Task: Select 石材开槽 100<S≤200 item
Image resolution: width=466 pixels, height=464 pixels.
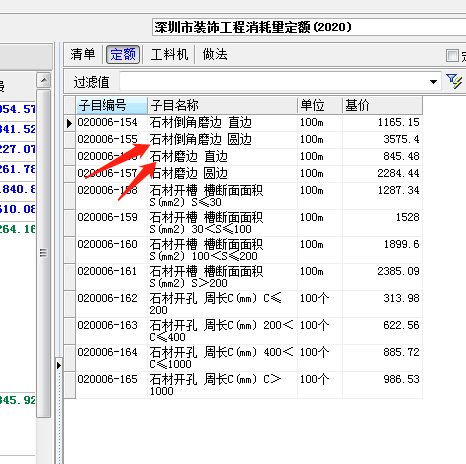Action: [222, 250]
